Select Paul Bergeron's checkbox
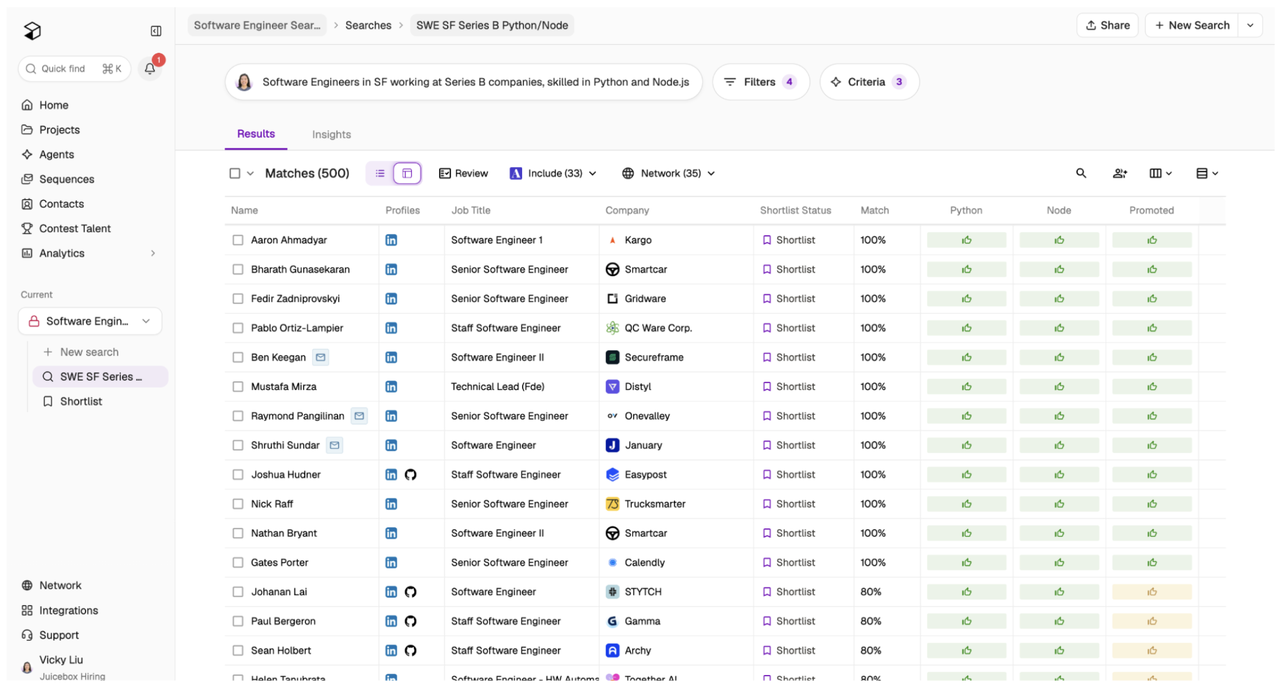 tap(238, 621)
